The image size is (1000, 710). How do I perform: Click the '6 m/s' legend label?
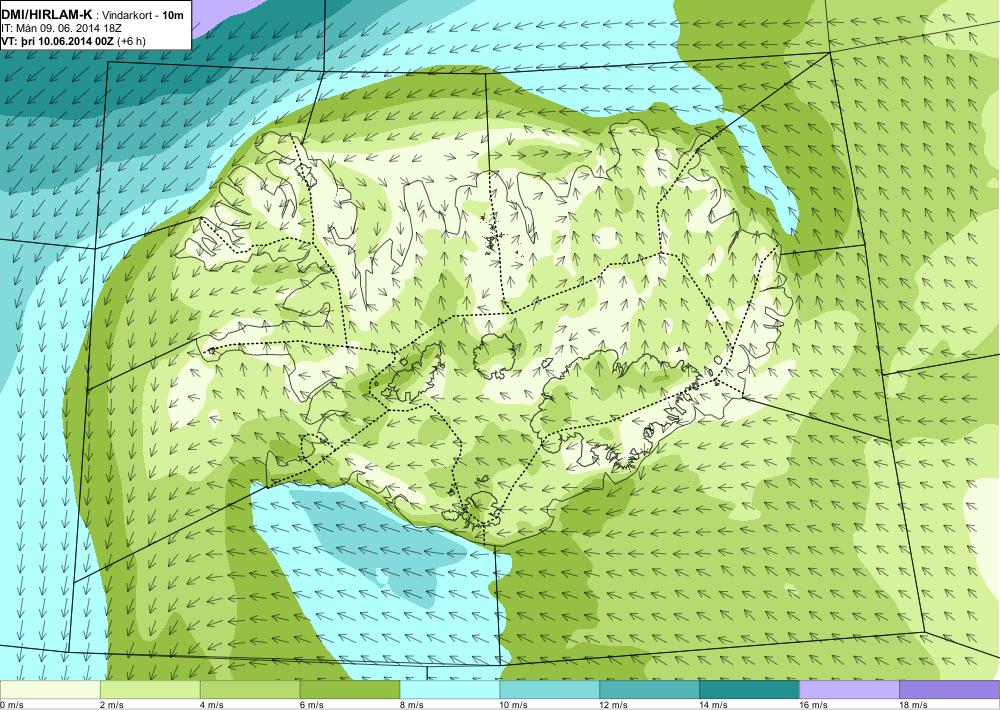pos(312,705)
